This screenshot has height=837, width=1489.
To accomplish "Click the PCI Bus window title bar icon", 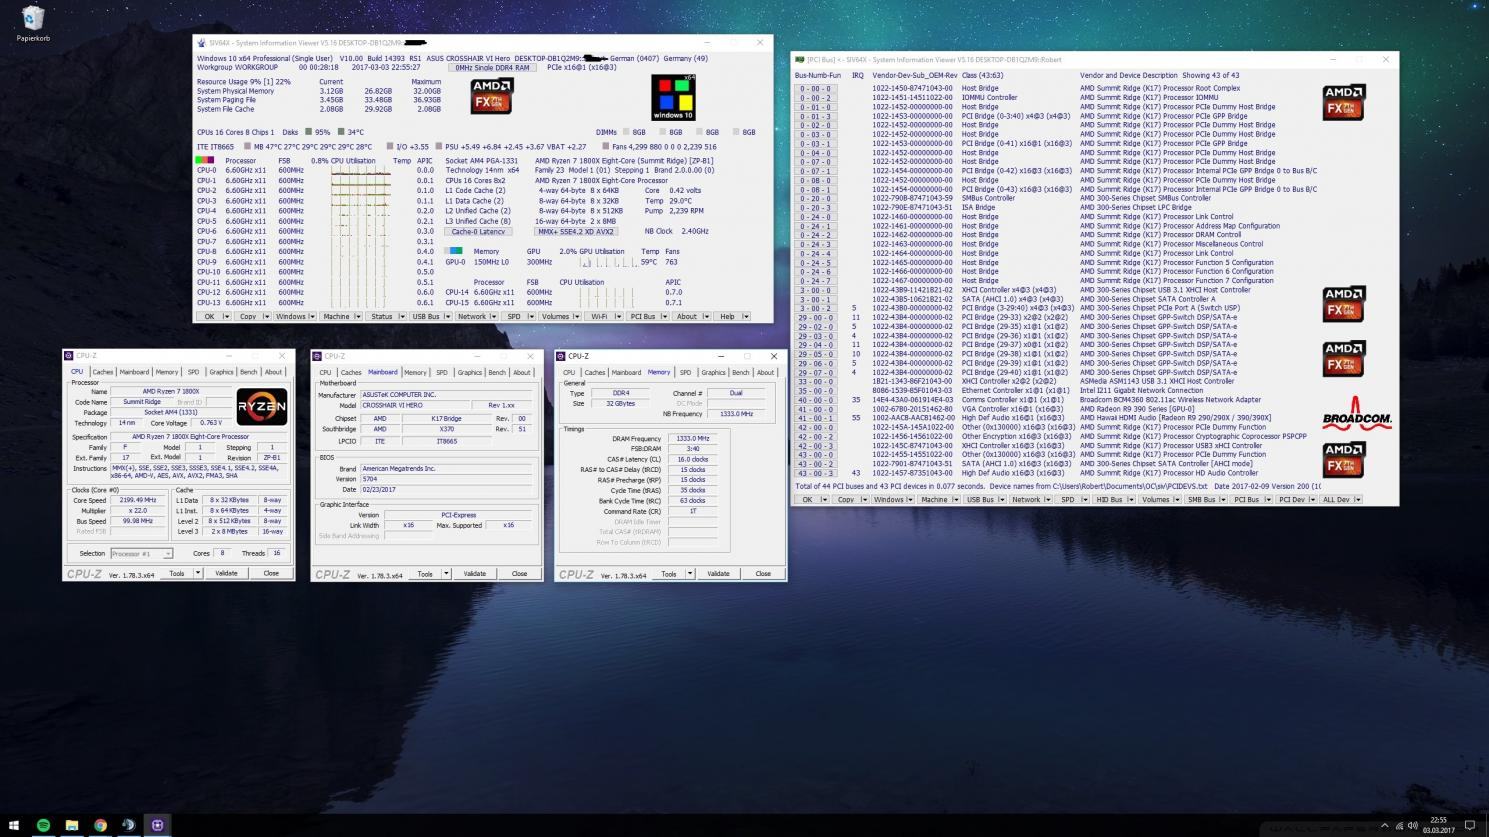I will point(799,60).
